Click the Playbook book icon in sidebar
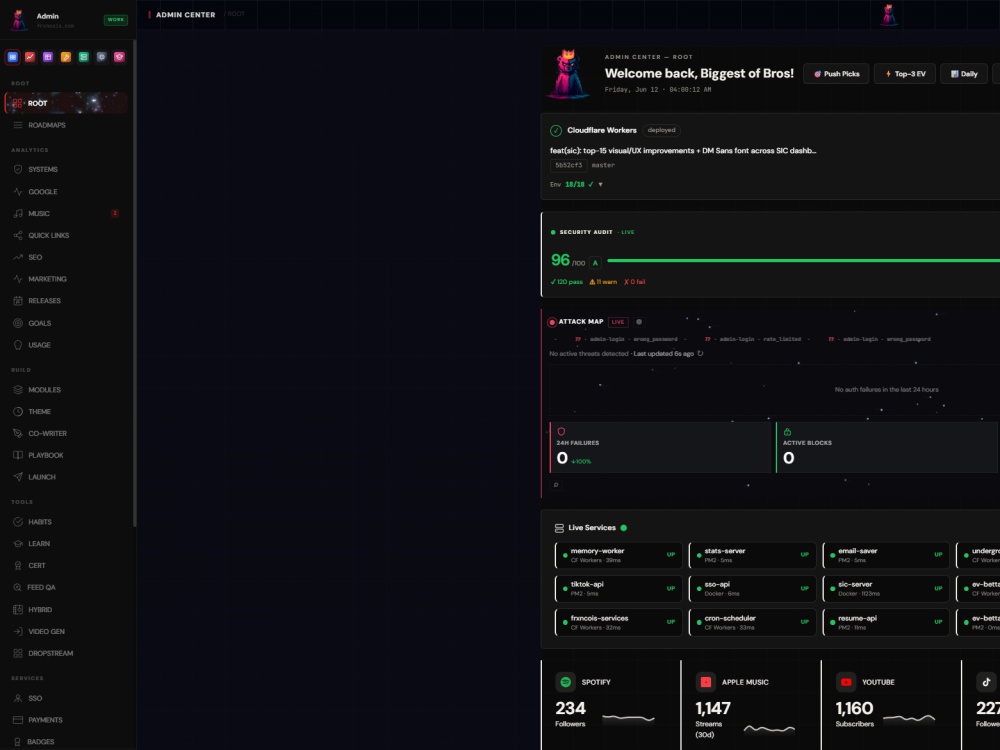This screenshot has width=1000, height=750. 18,455
